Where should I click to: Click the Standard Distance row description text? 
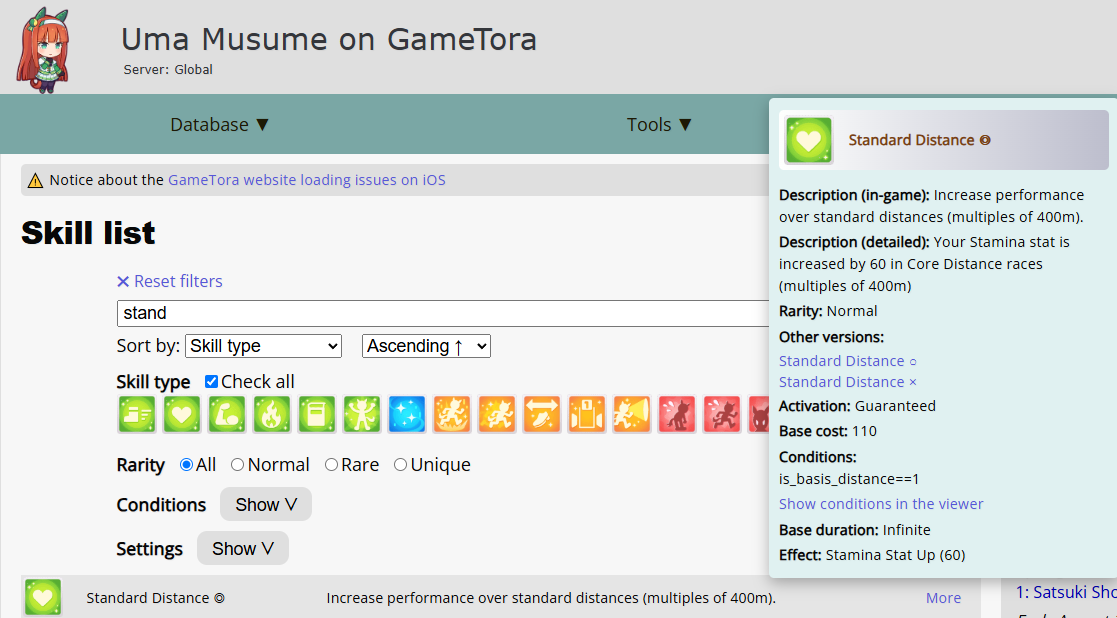[551, 598]
